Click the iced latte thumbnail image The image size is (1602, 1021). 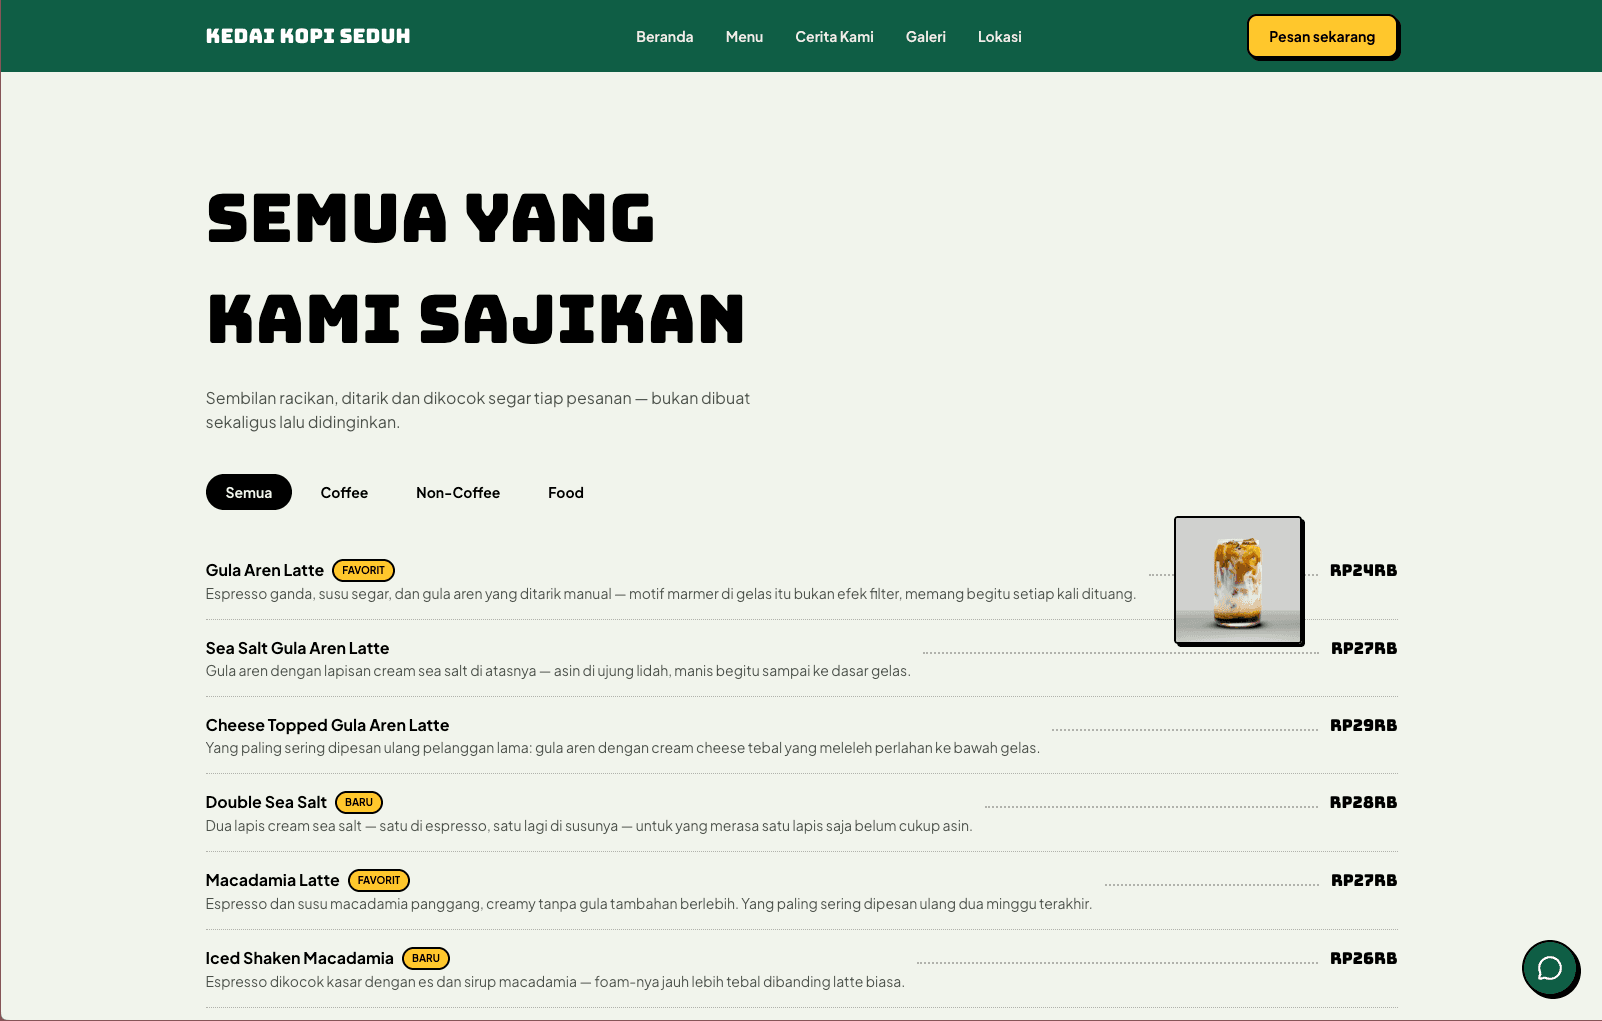coord(1238,580)
